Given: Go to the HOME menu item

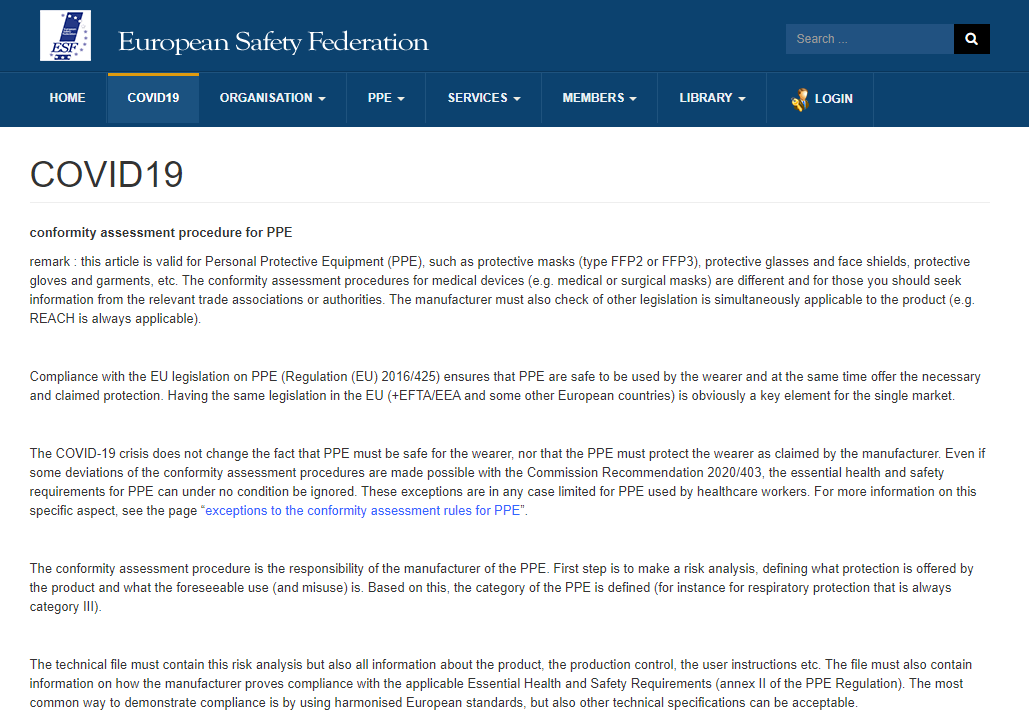Looking at the screenshot, I should pos(67,98).
